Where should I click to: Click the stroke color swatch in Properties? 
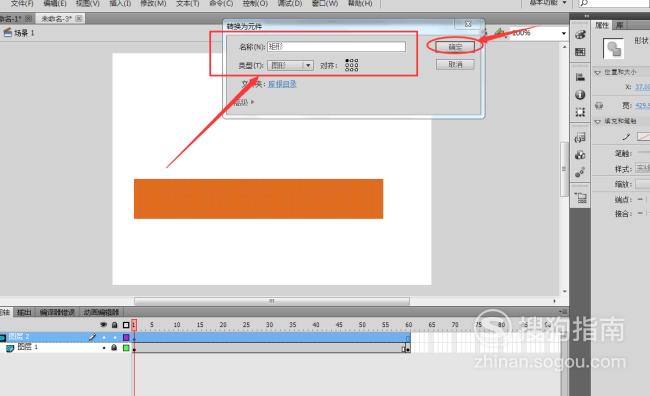[643, 136]
